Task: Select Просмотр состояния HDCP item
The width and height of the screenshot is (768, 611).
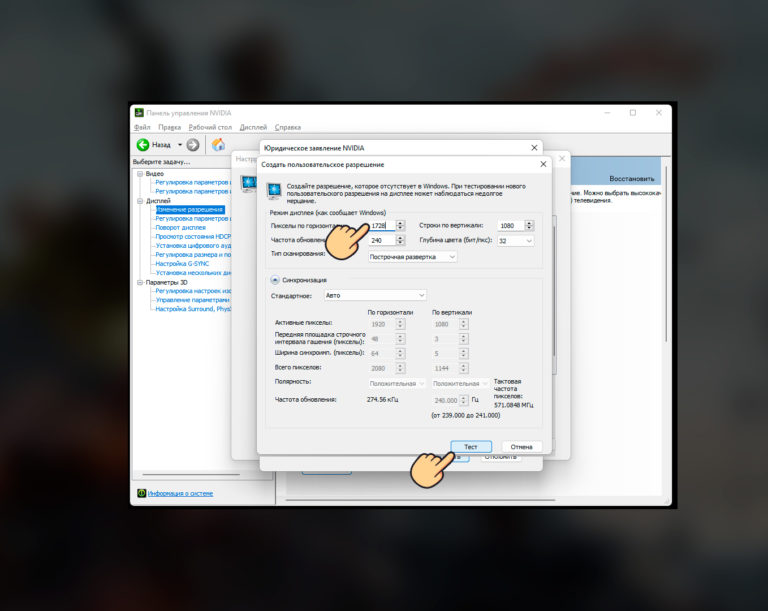Action: (x=193, y=237)
